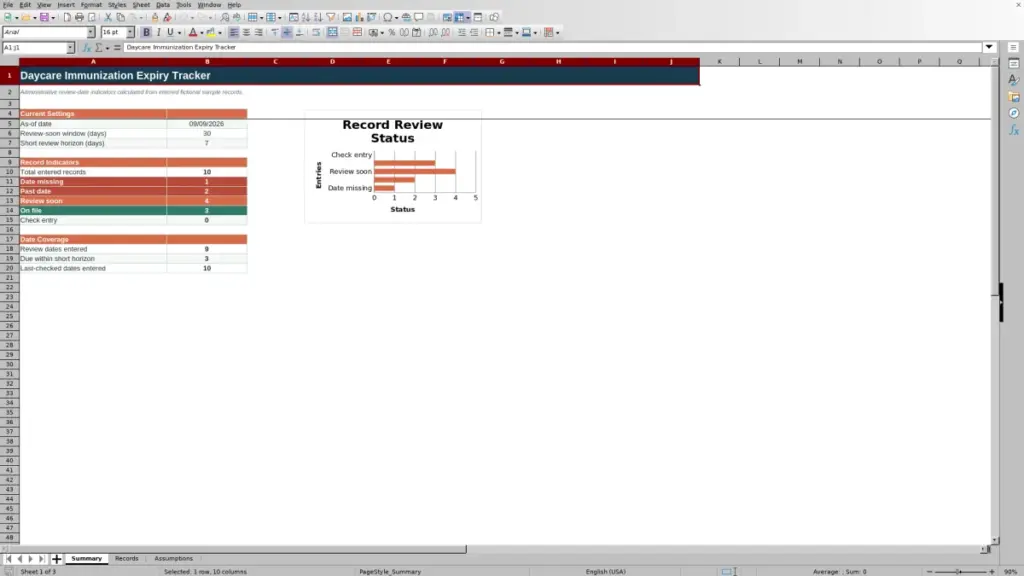This screenshot has width=1024, height=576.
Task: Switch to the Records sheet tab
Action: coord(127,558)
